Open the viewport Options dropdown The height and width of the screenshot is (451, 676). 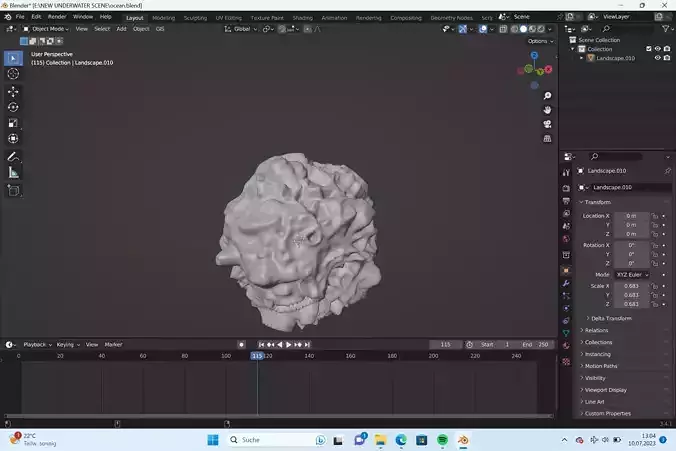pos(540,41)
